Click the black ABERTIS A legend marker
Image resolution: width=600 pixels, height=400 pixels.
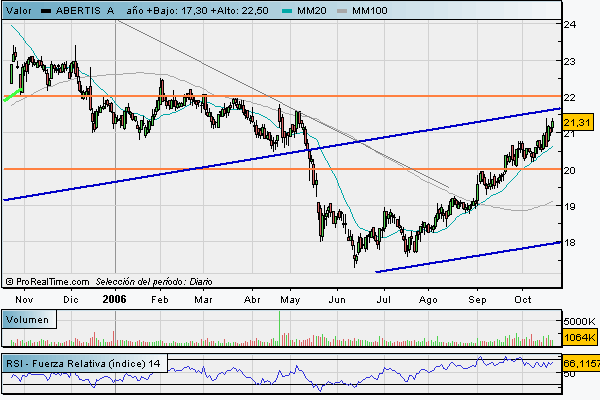click(x=46, y=11)
